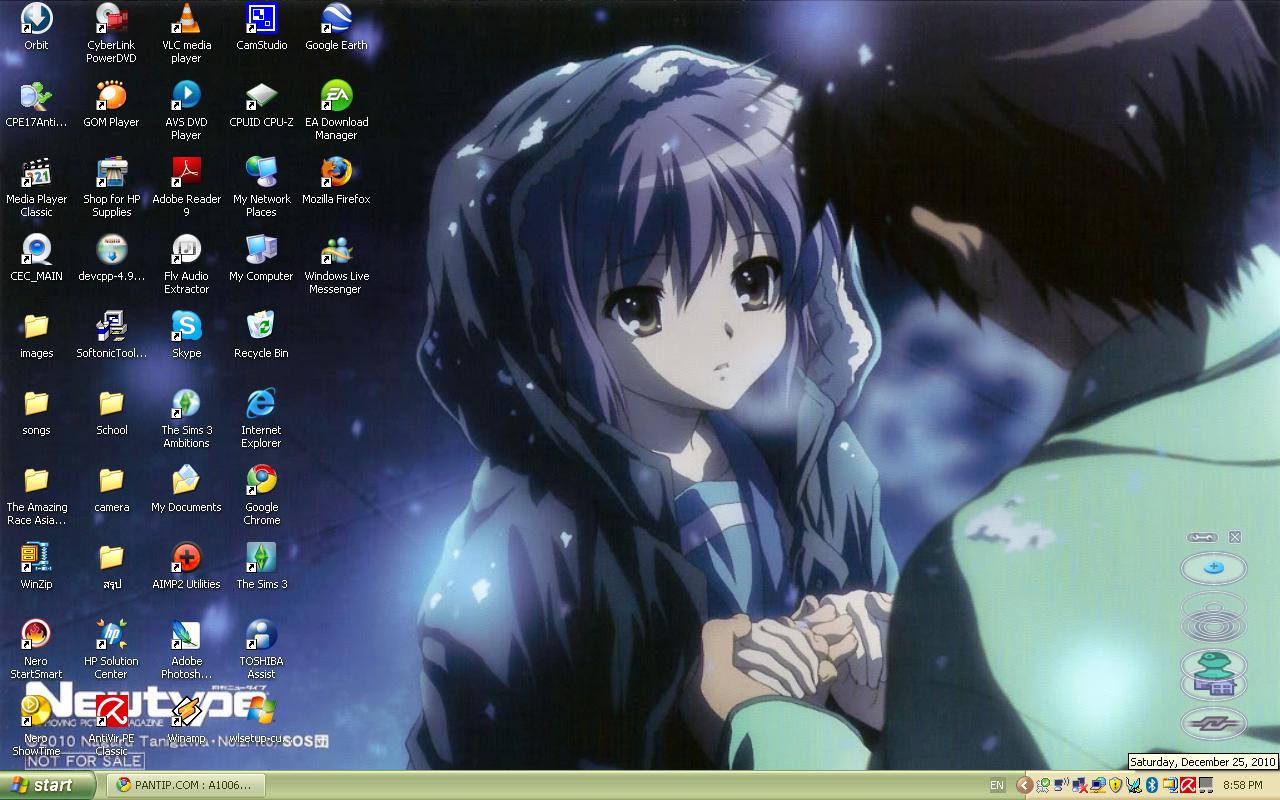Image resolution: width=1280 pixels, height=800 pixels.
Task: Click Windows Security Alert shield tray icon
Action: (1115, 786)
